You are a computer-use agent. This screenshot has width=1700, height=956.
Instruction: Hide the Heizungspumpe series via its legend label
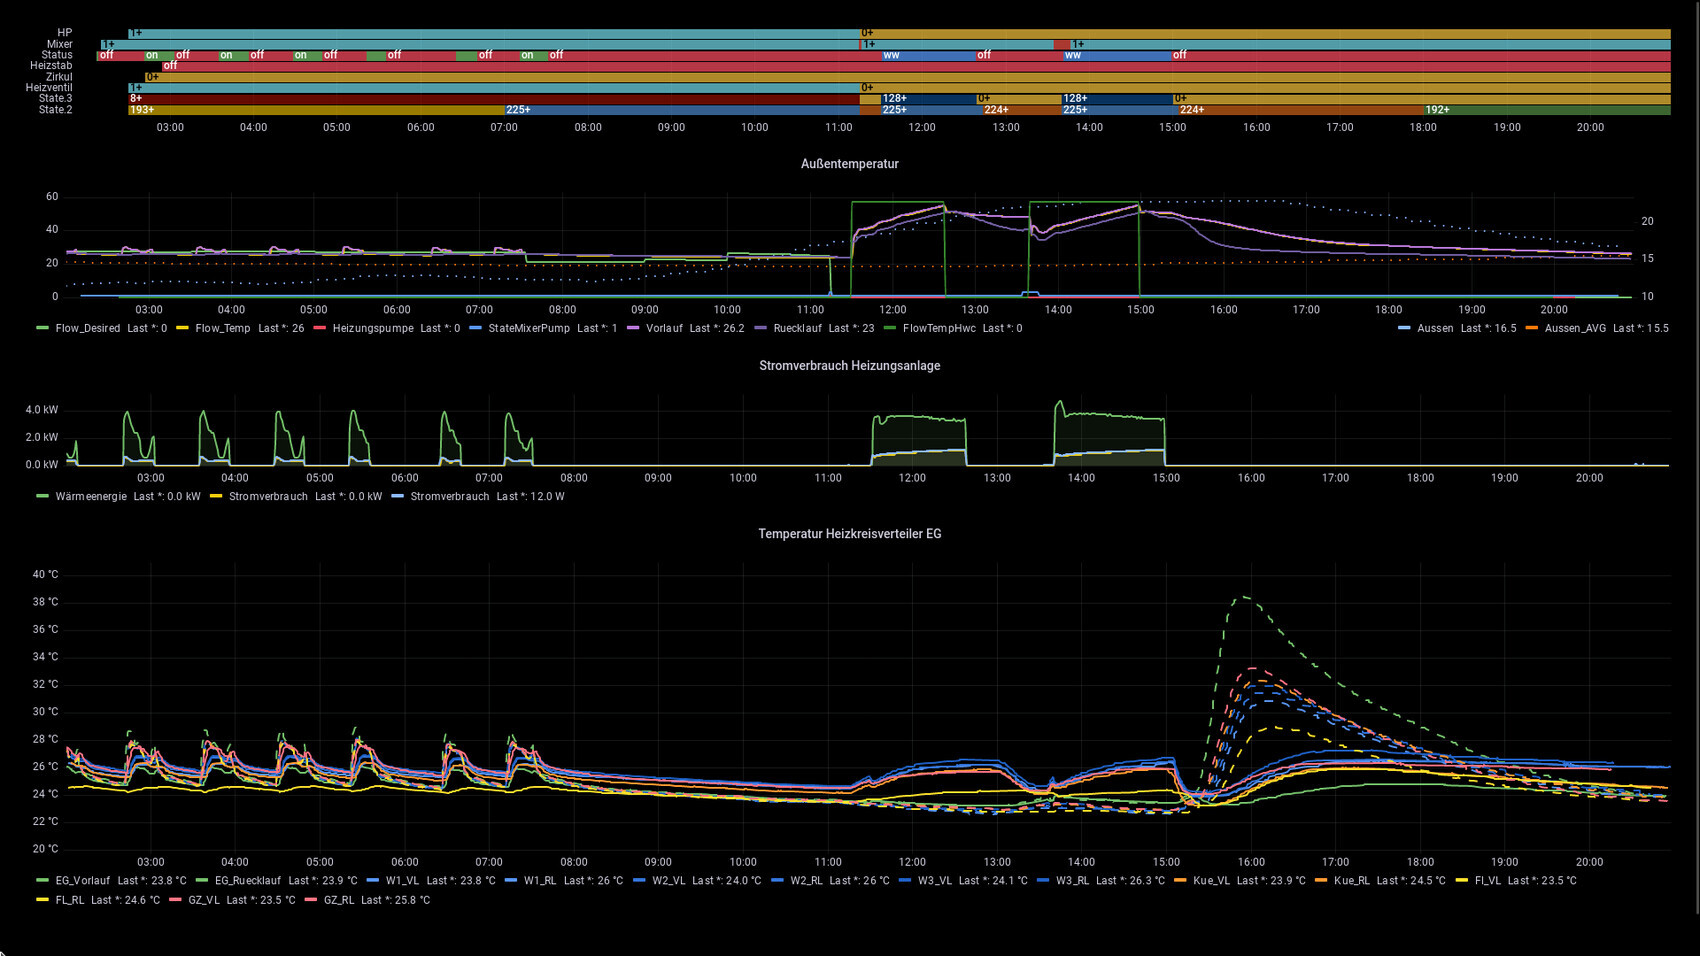click(372, 328)
